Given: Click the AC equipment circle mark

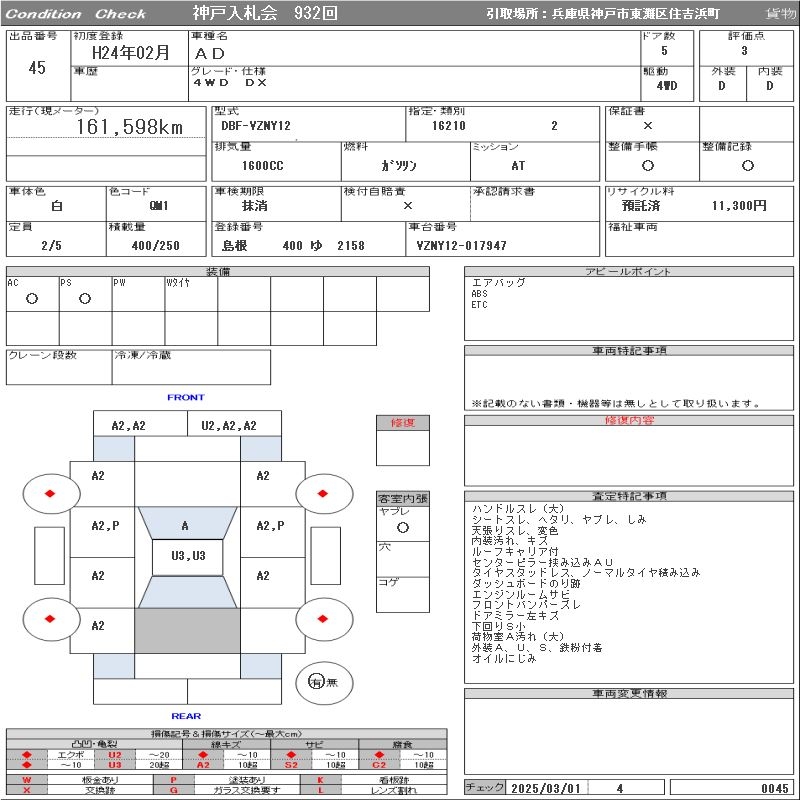Looking at the screenshot, I should click(32, 298).
